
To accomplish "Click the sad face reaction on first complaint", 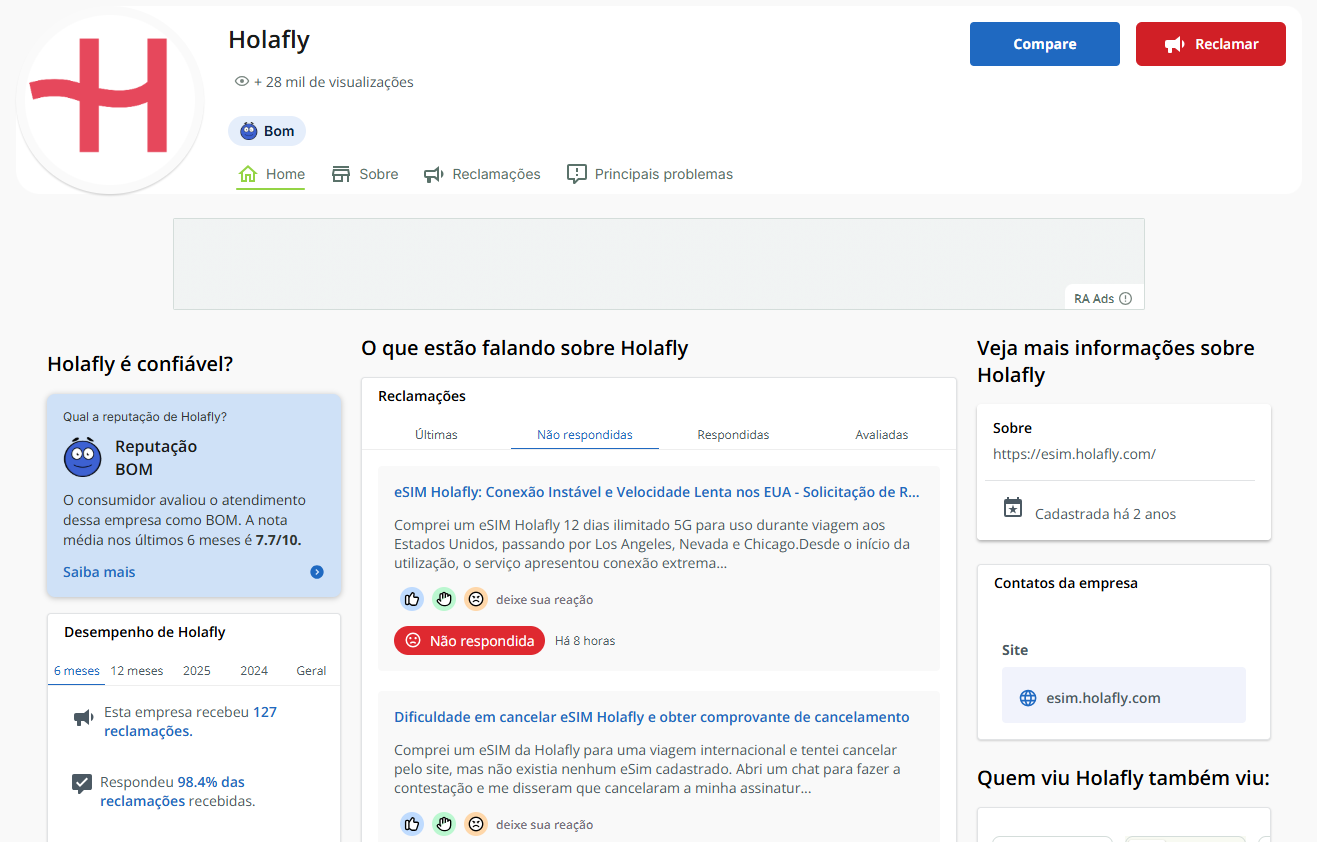I will [x=476, y=599].
